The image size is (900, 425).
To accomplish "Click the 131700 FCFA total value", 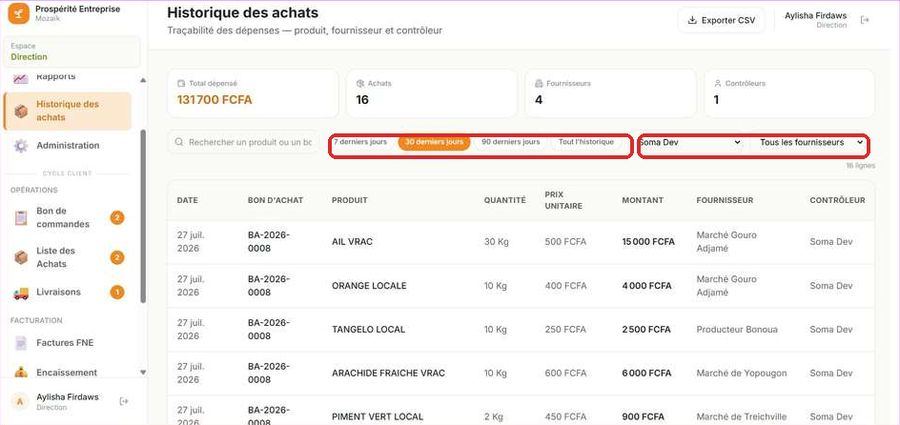I will 215,100.
